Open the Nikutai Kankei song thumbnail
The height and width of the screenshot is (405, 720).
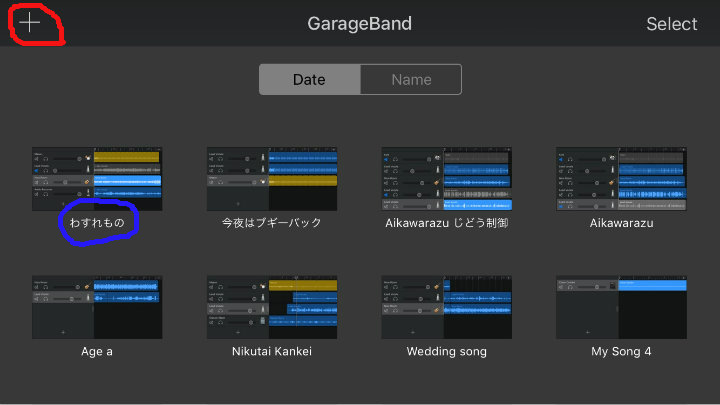272,307
